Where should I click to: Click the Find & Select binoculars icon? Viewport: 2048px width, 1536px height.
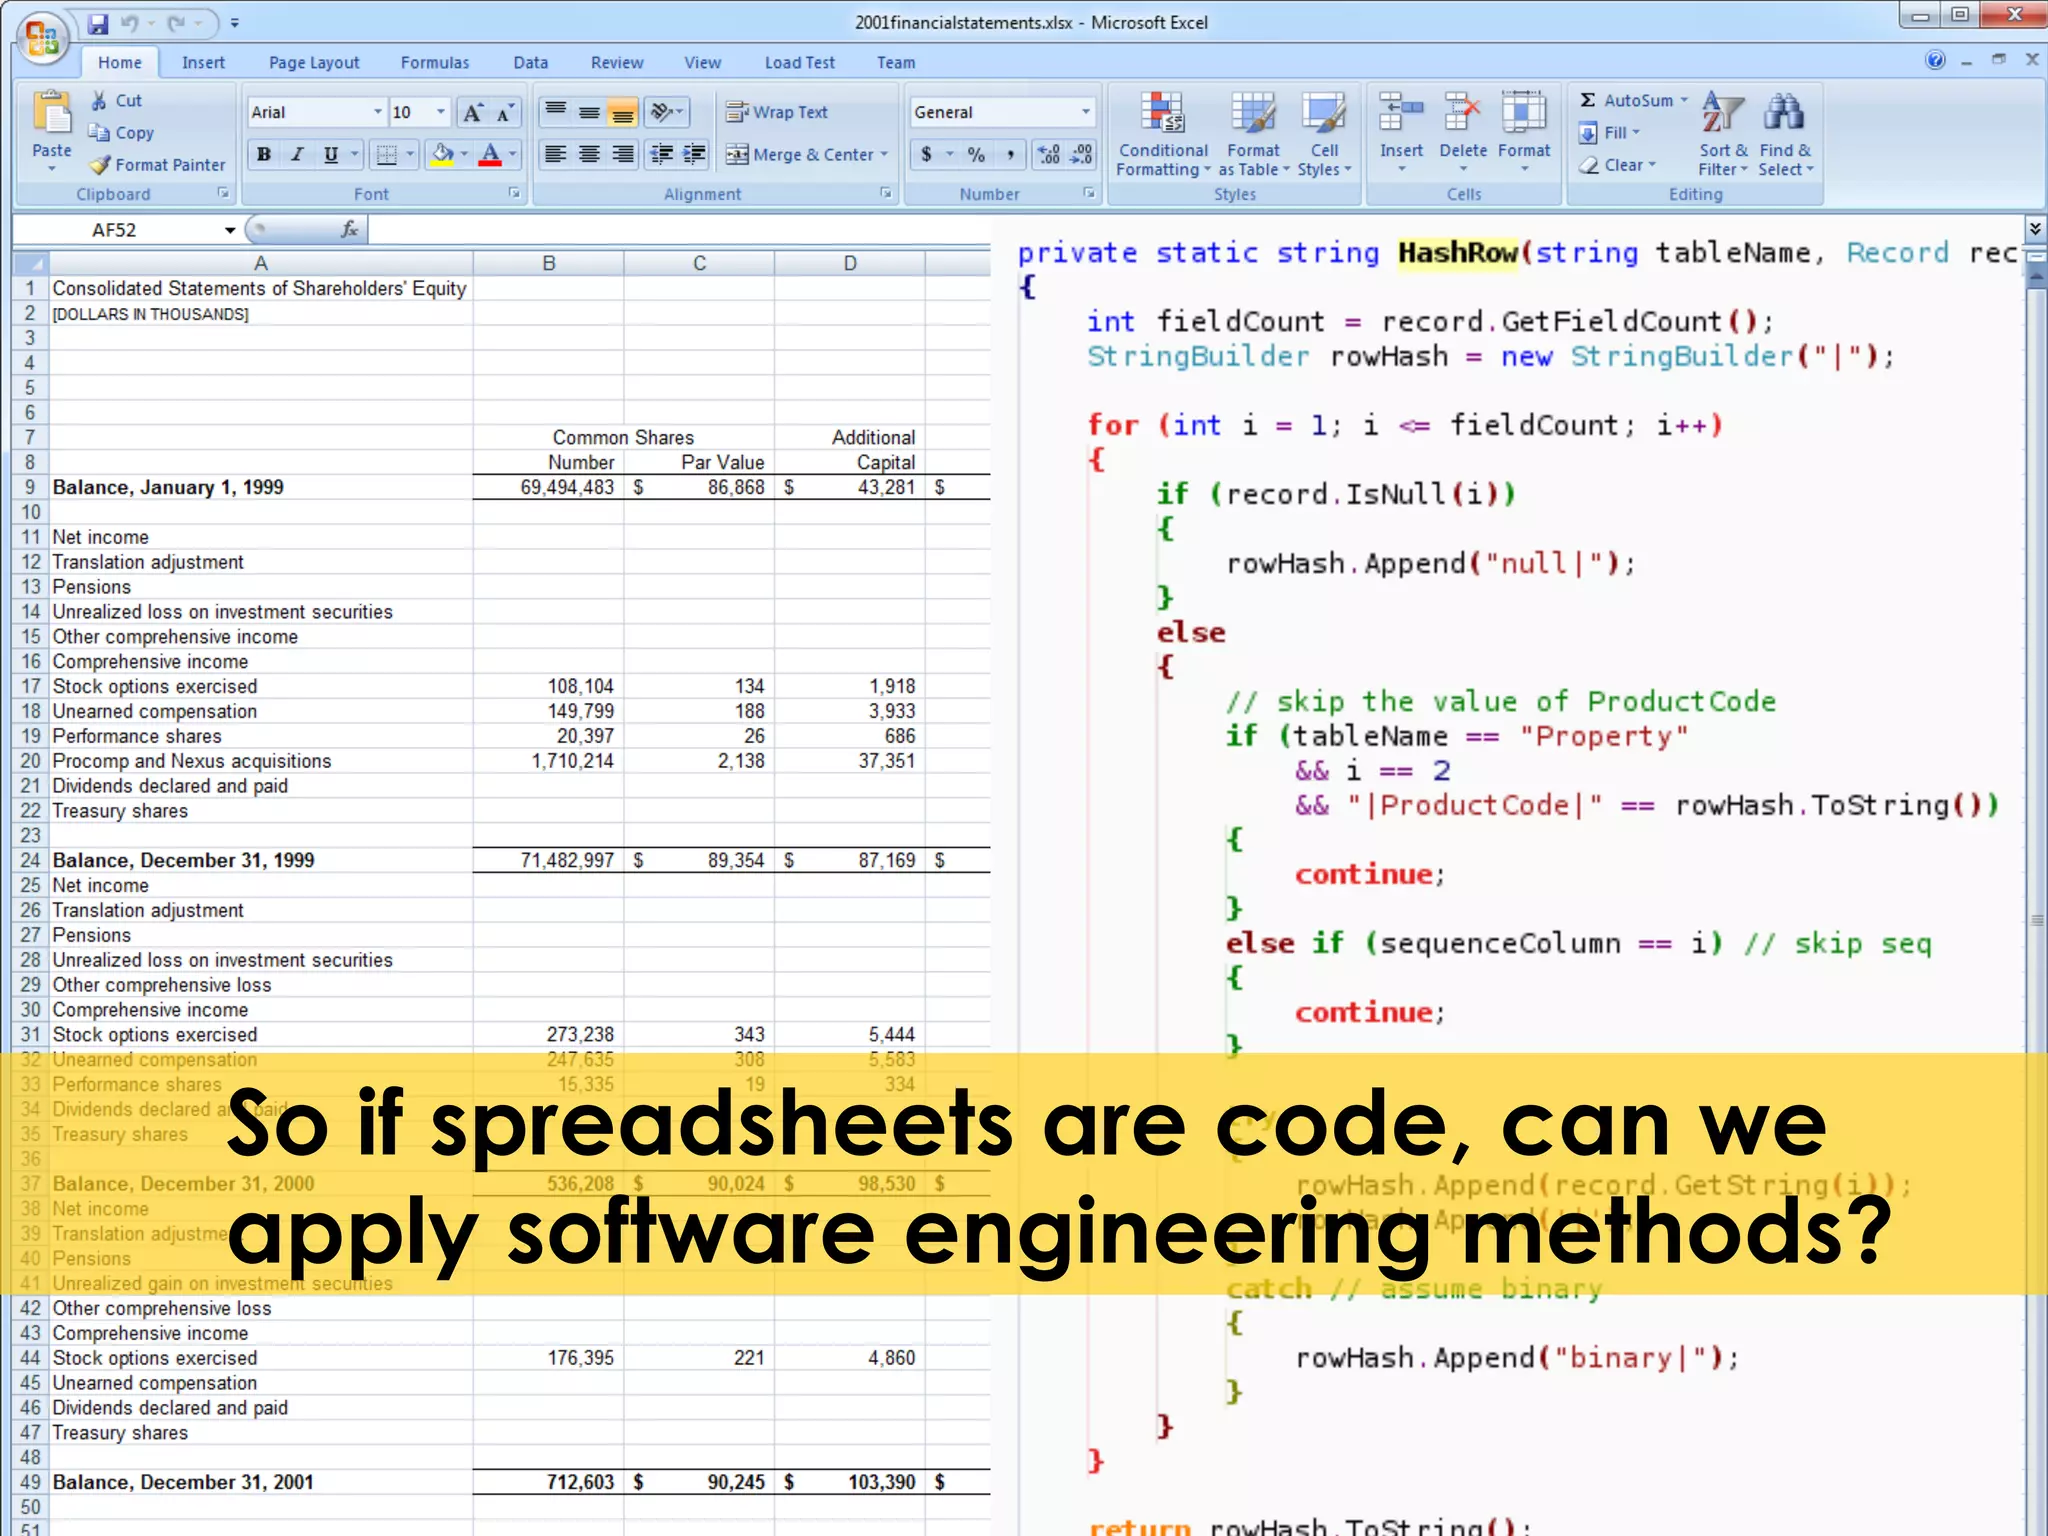click(1784, 112)
